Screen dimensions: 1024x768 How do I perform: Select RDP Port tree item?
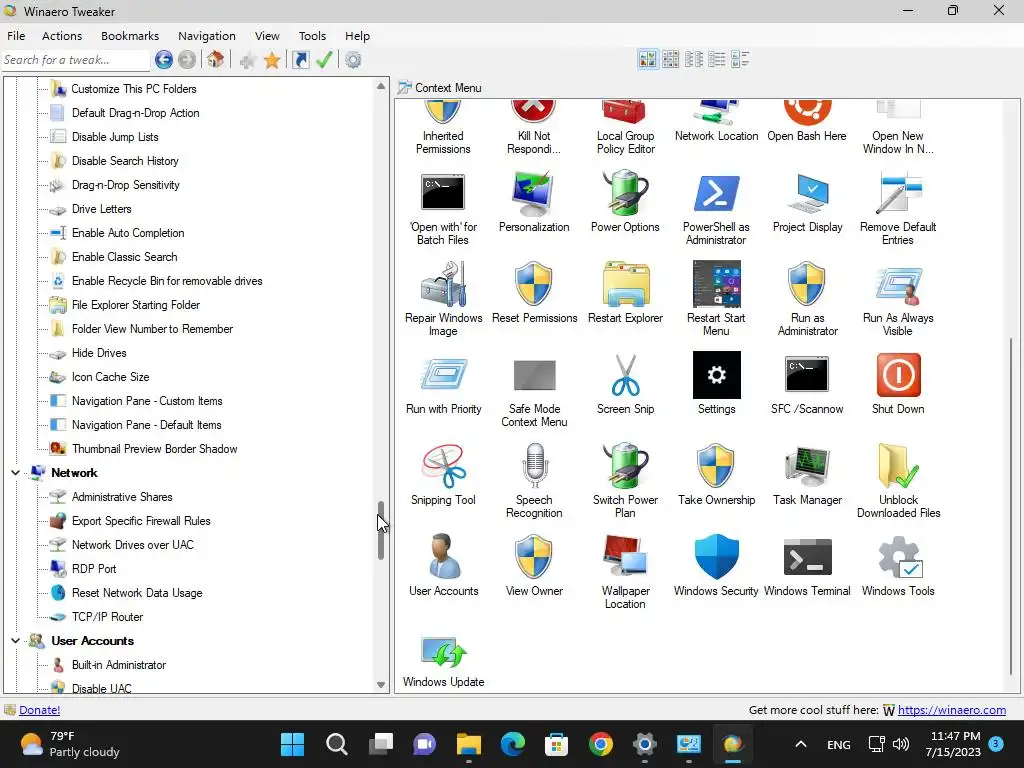click(x=93, y=569)
